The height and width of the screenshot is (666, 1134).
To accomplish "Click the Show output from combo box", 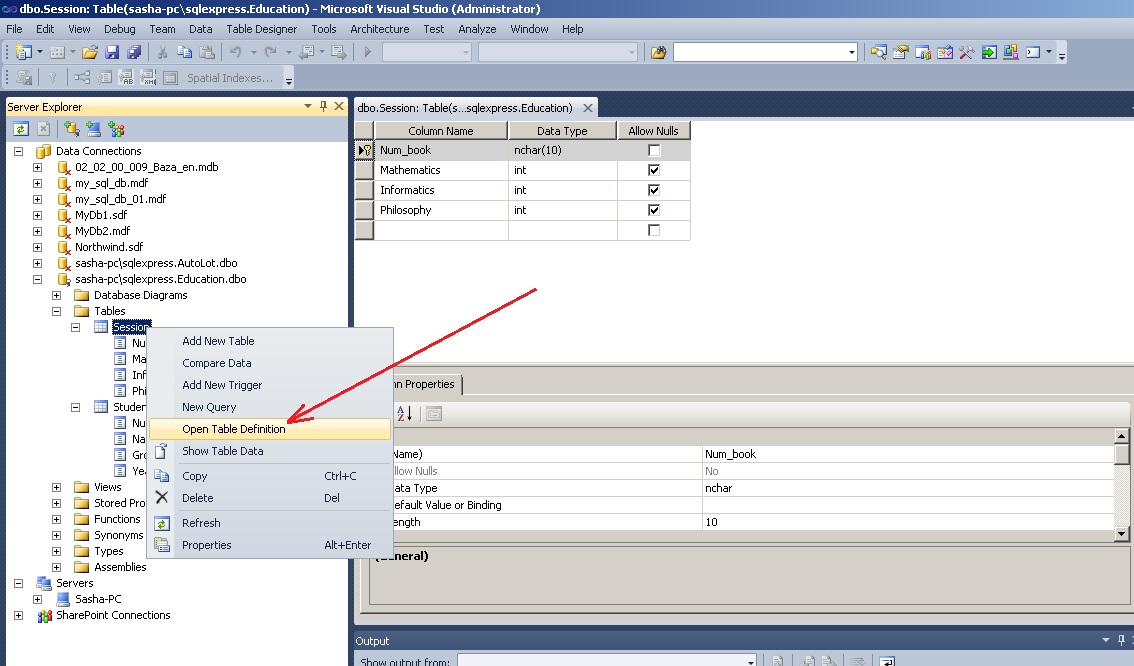I will tap(608, 660).
